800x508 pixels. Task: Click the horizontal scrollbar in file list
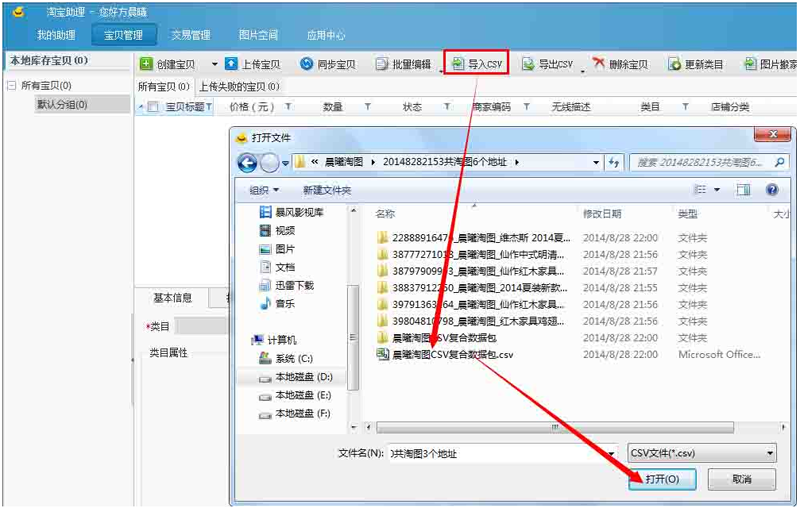click(555, 427)
